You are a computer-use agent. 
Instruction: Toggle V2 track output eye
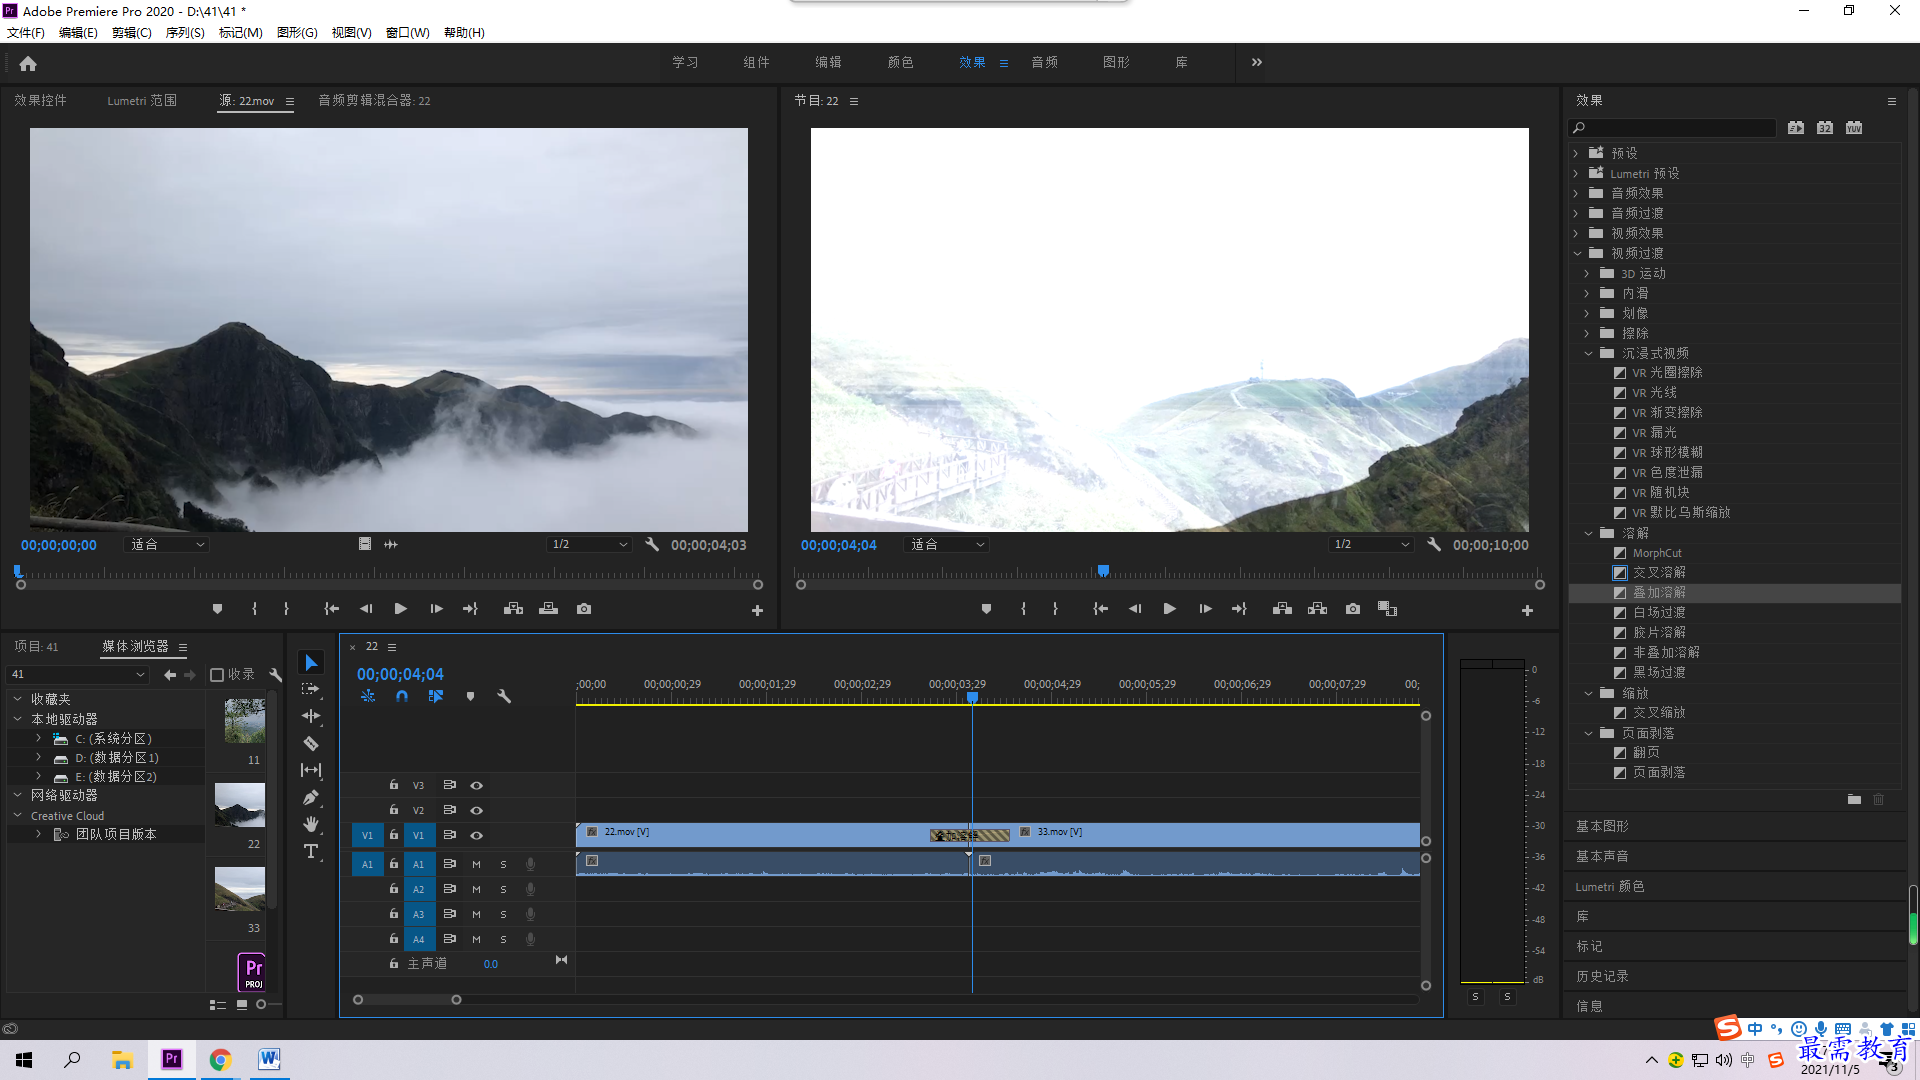pyautogui.click(x=477, y=810)
